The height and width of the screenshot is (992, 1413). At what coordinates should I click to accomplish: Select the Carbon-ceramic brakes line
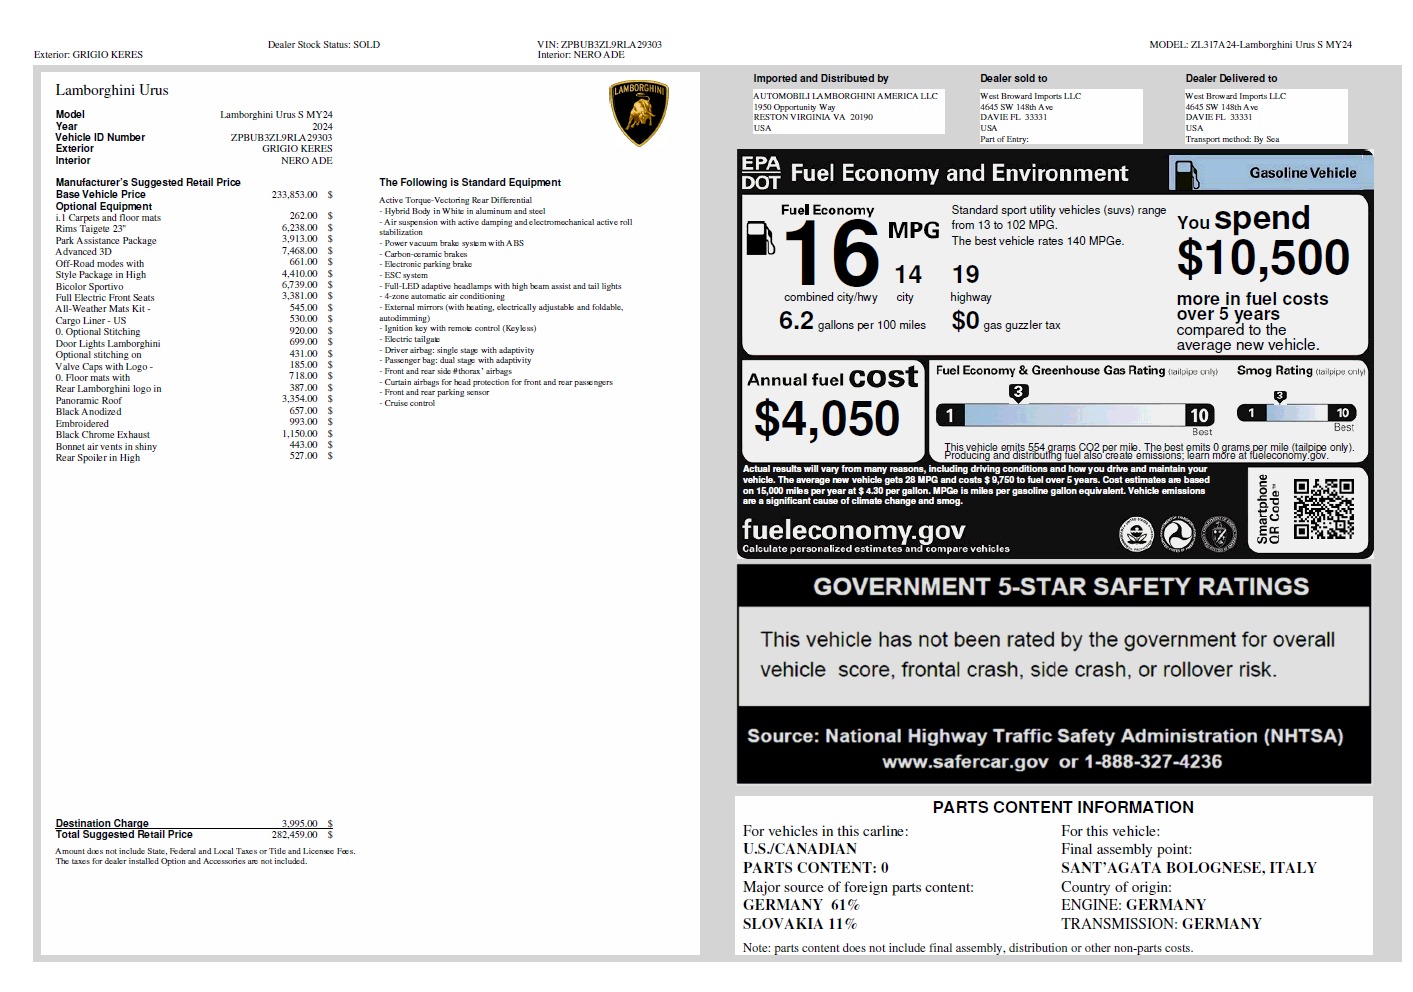423,254
